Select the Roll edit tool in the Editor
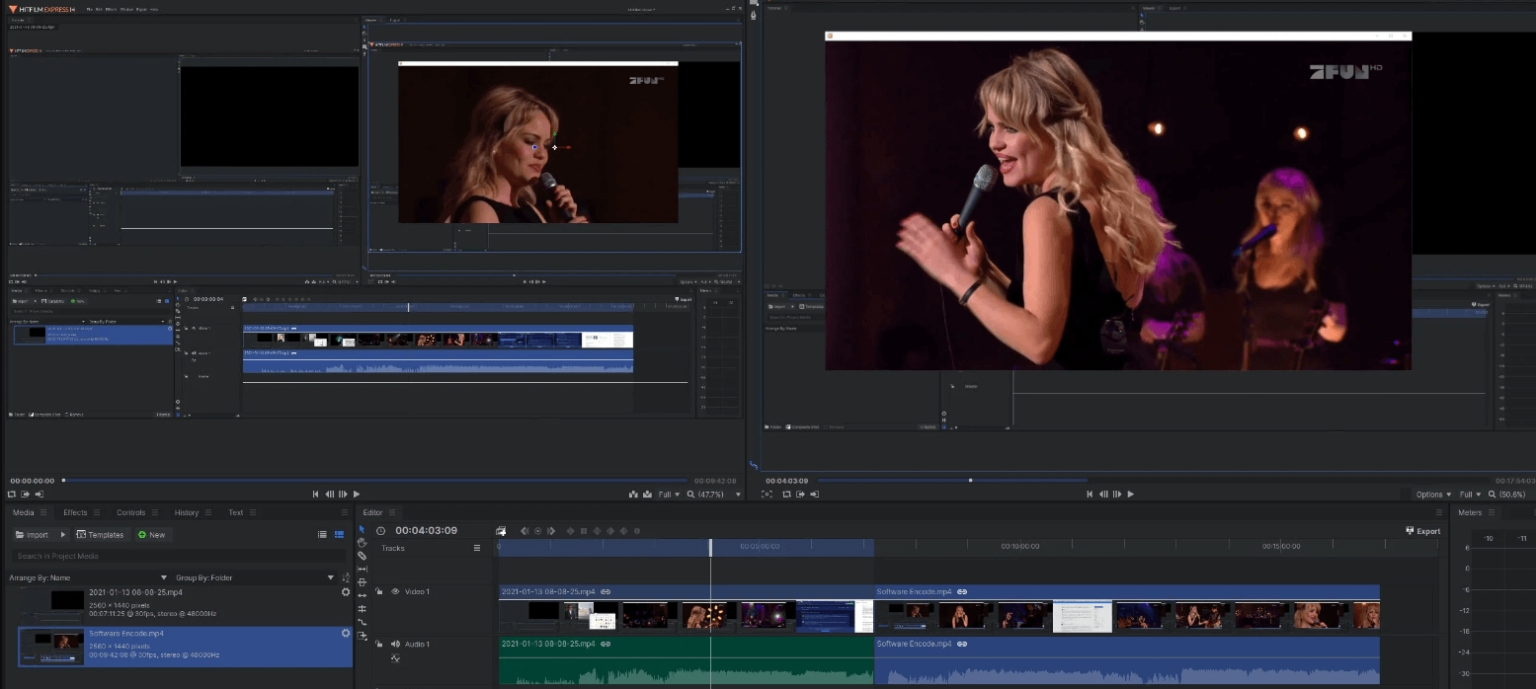The height and width of the screenshot is (689, 1536). tap(362, 608)
